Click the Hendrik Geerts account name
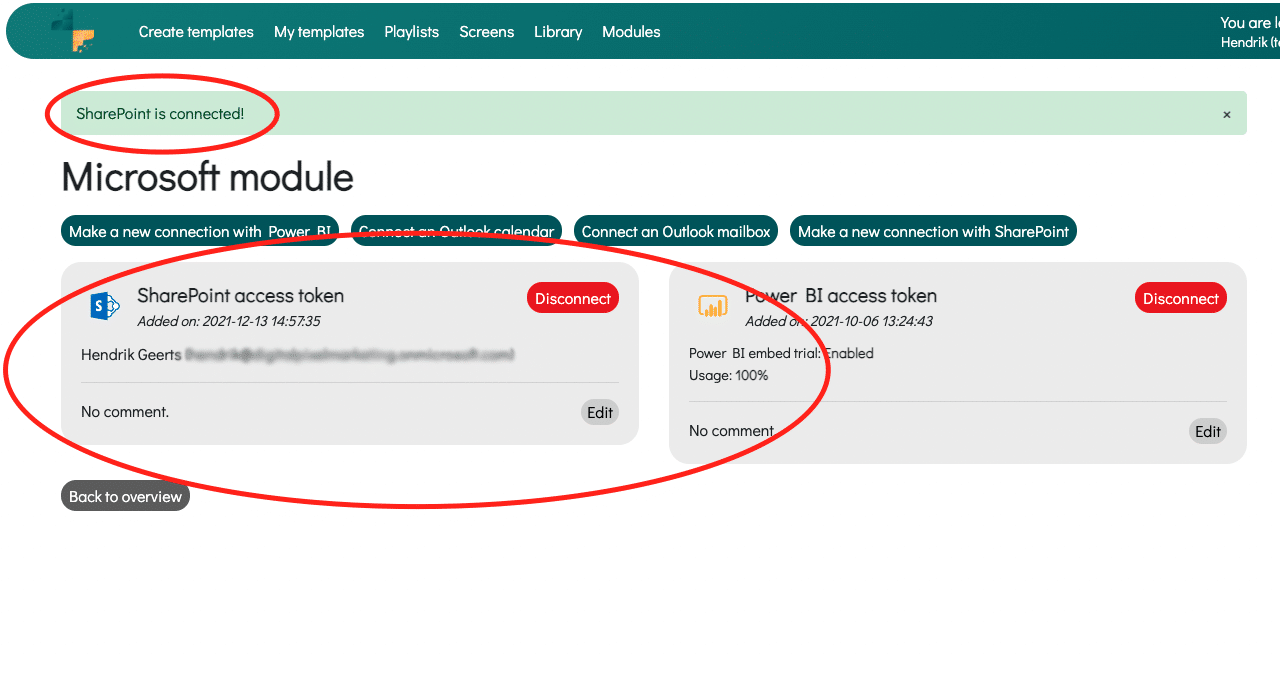Screen dimensions: 1280x674 [x=131, y=354]
